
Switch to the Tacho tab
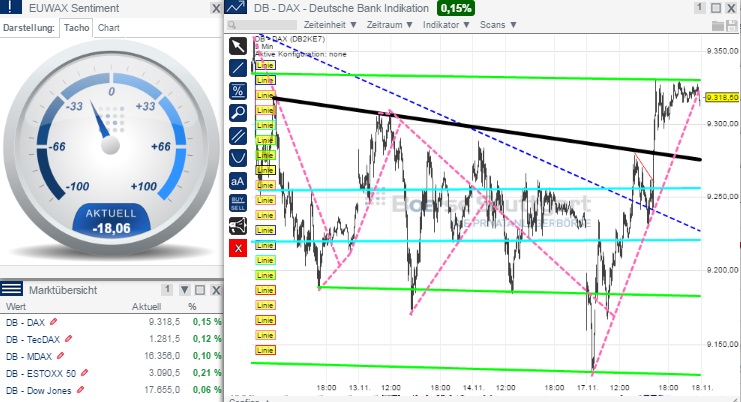pos(77,27)
